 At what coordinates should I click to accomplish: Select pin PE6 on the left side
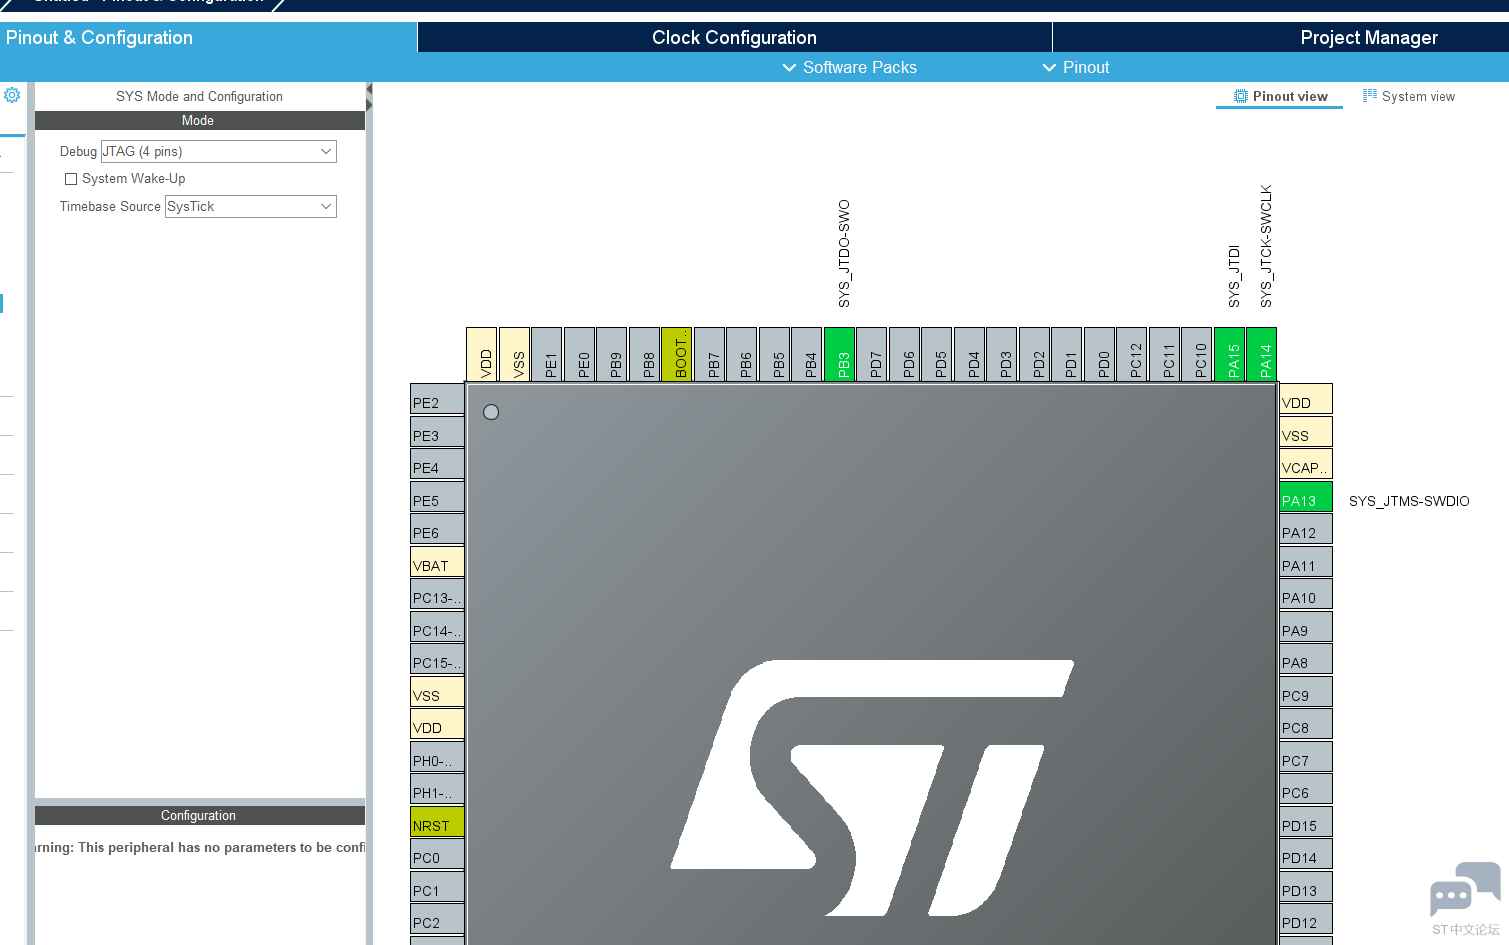[437, 529]
